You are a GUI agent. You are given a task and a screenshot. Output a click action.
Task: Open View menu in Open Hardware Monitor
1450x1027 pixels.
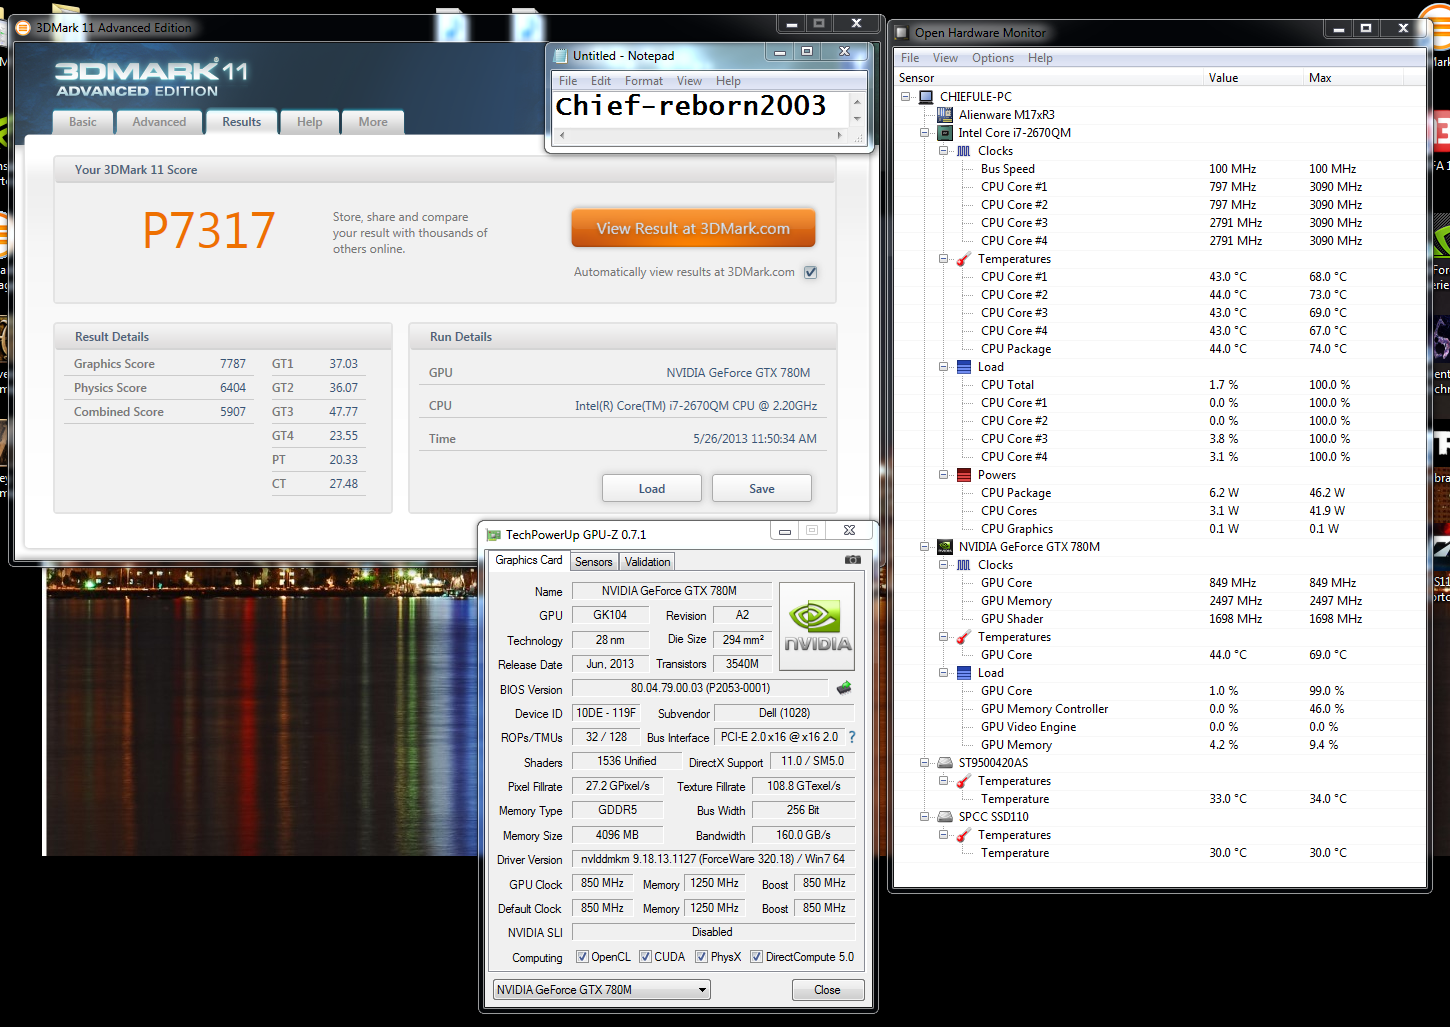(945, 58)
